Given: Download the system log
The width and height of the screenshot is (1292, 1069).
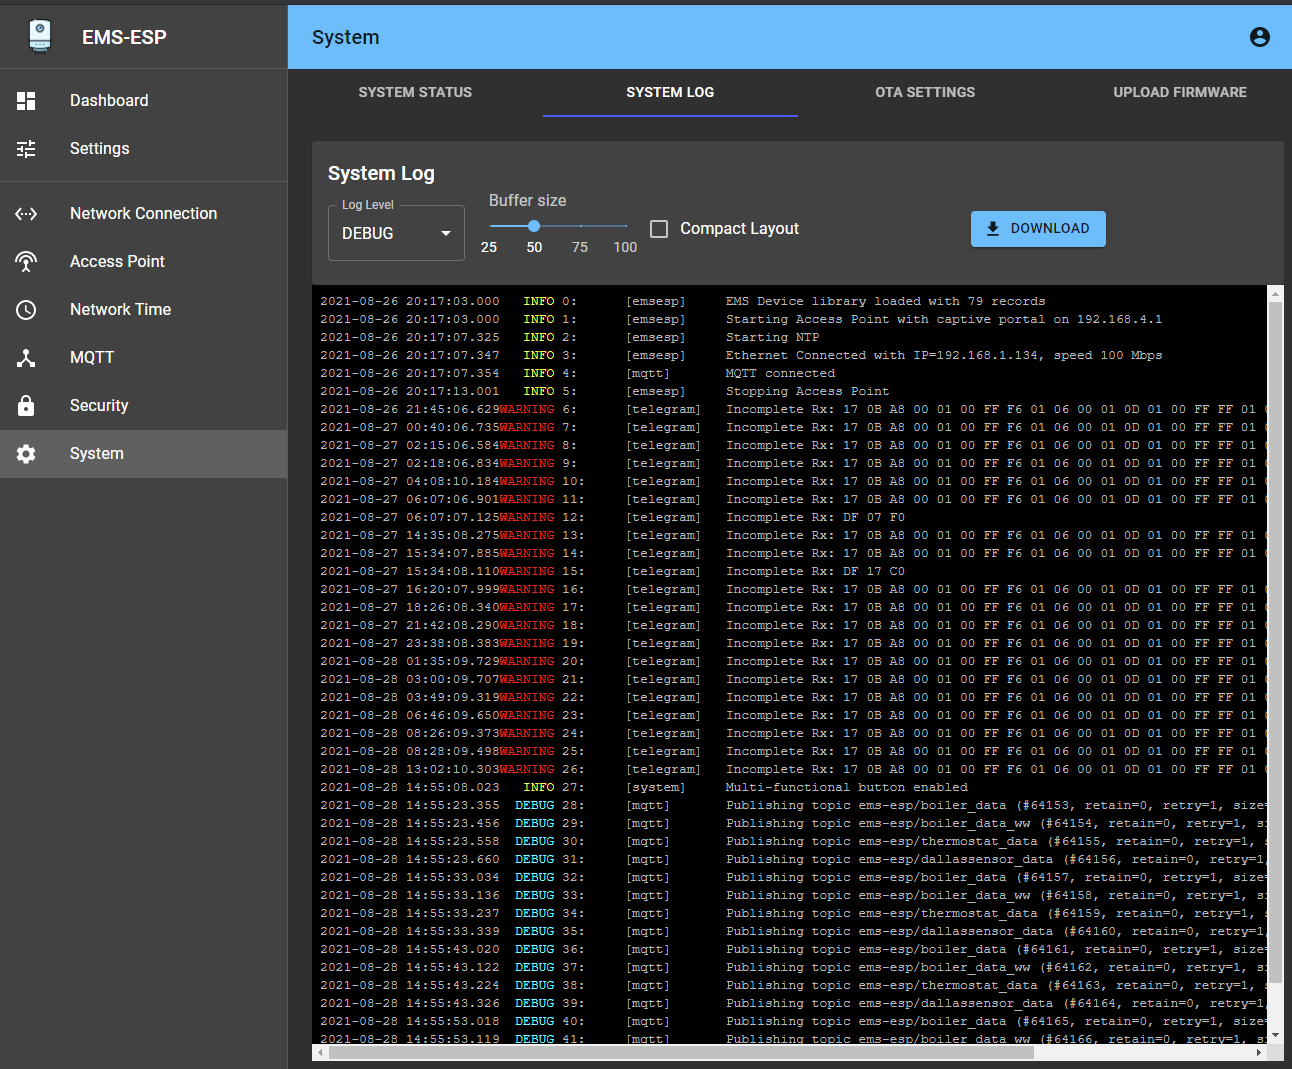Looking at the screenshot, I should click(x=1037, y=228).
